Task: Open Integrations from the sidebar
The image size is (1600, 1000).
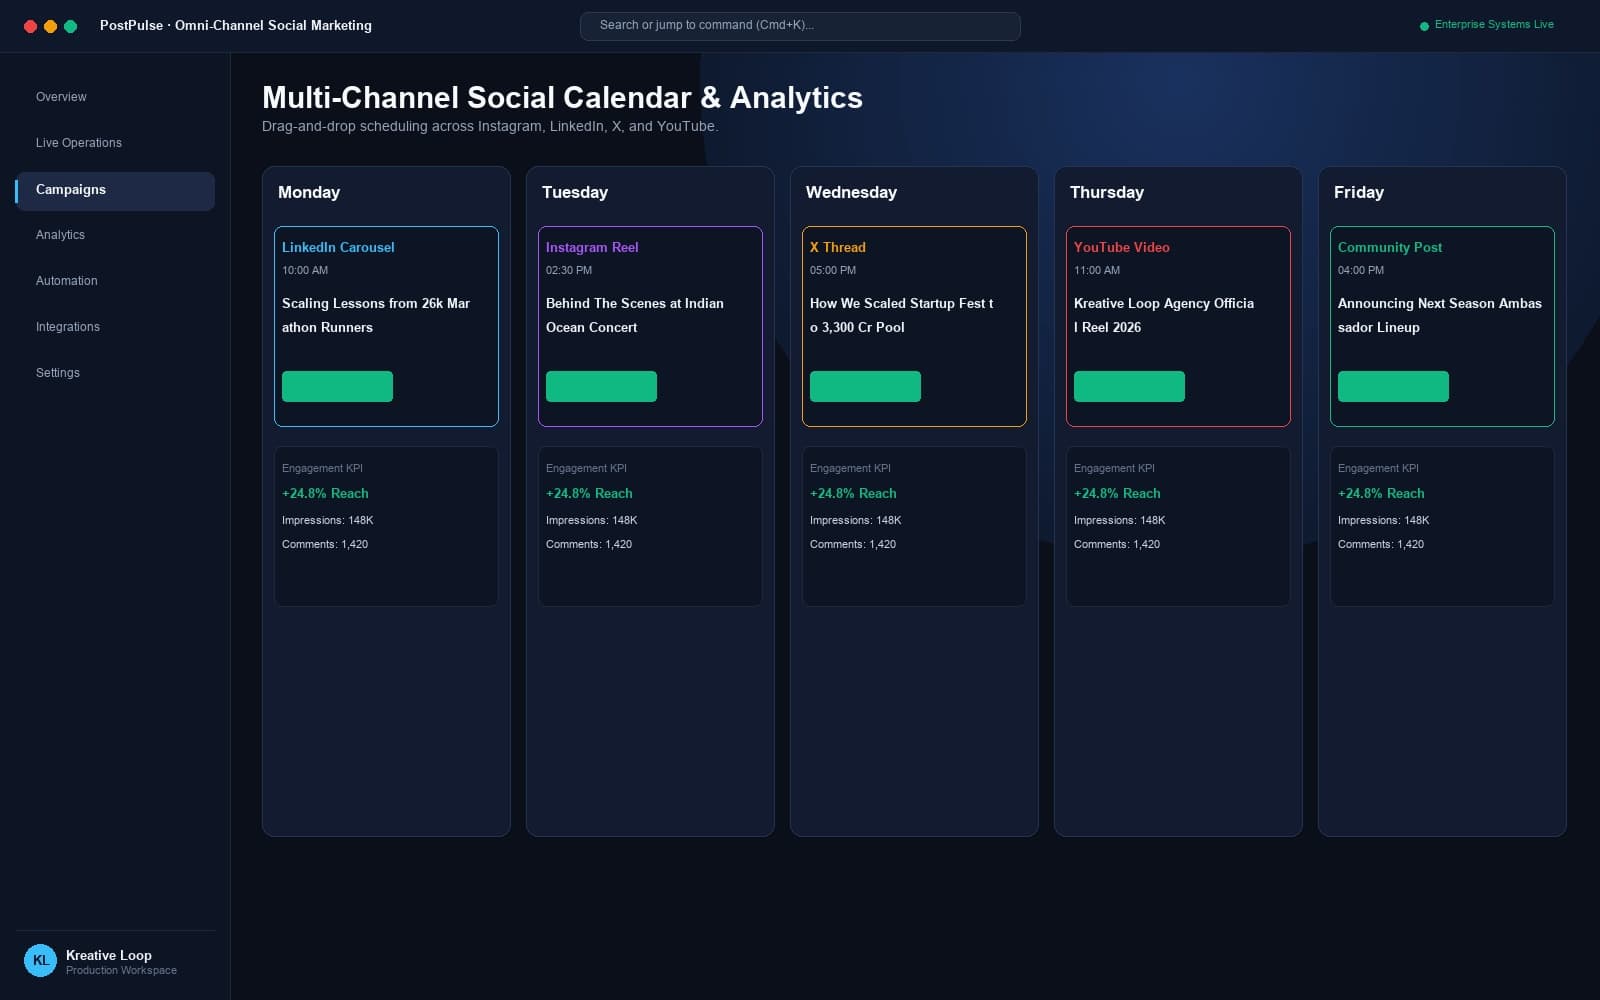Action: point(68,327)
